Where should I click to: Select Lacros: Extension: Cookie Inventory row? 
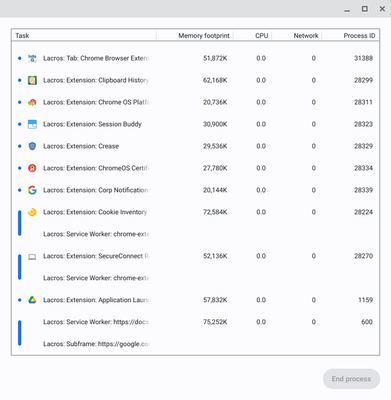(x=195, y=212)
